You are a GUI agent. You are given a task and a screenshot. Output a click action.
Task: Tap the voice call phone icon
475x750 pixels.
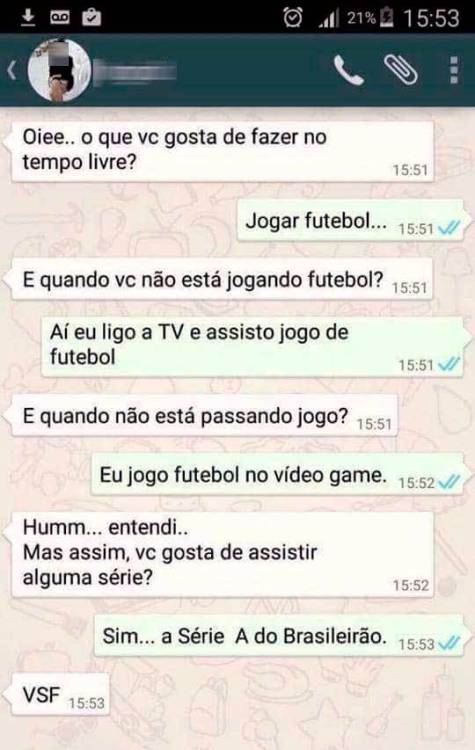click(349, 70)
